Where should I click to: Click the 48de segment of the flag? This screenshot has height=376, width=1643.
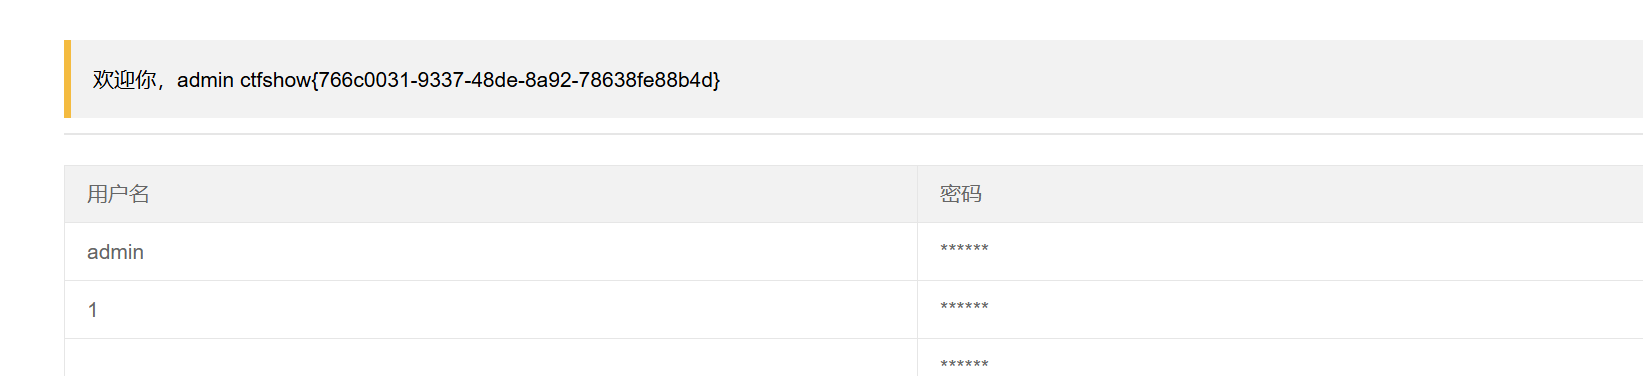(x=494, y=80)
